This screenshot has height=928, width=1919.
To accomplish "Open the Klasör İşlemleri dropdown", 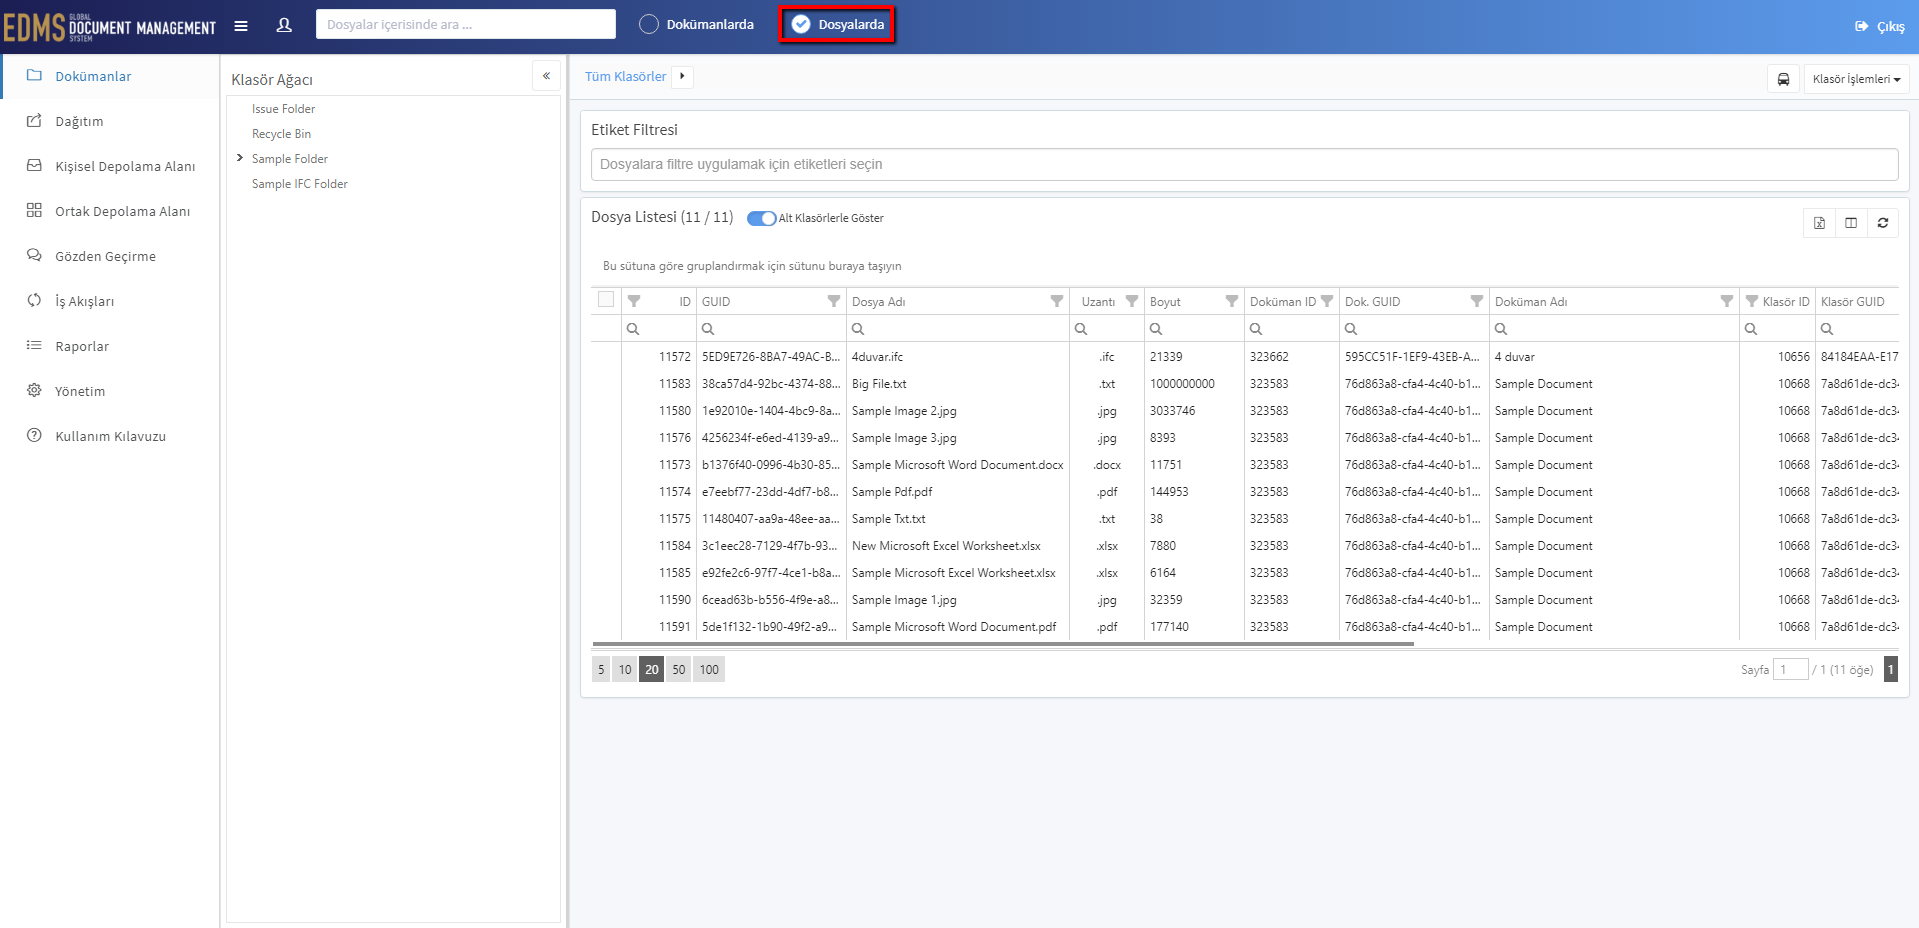I will (1856, 79).
